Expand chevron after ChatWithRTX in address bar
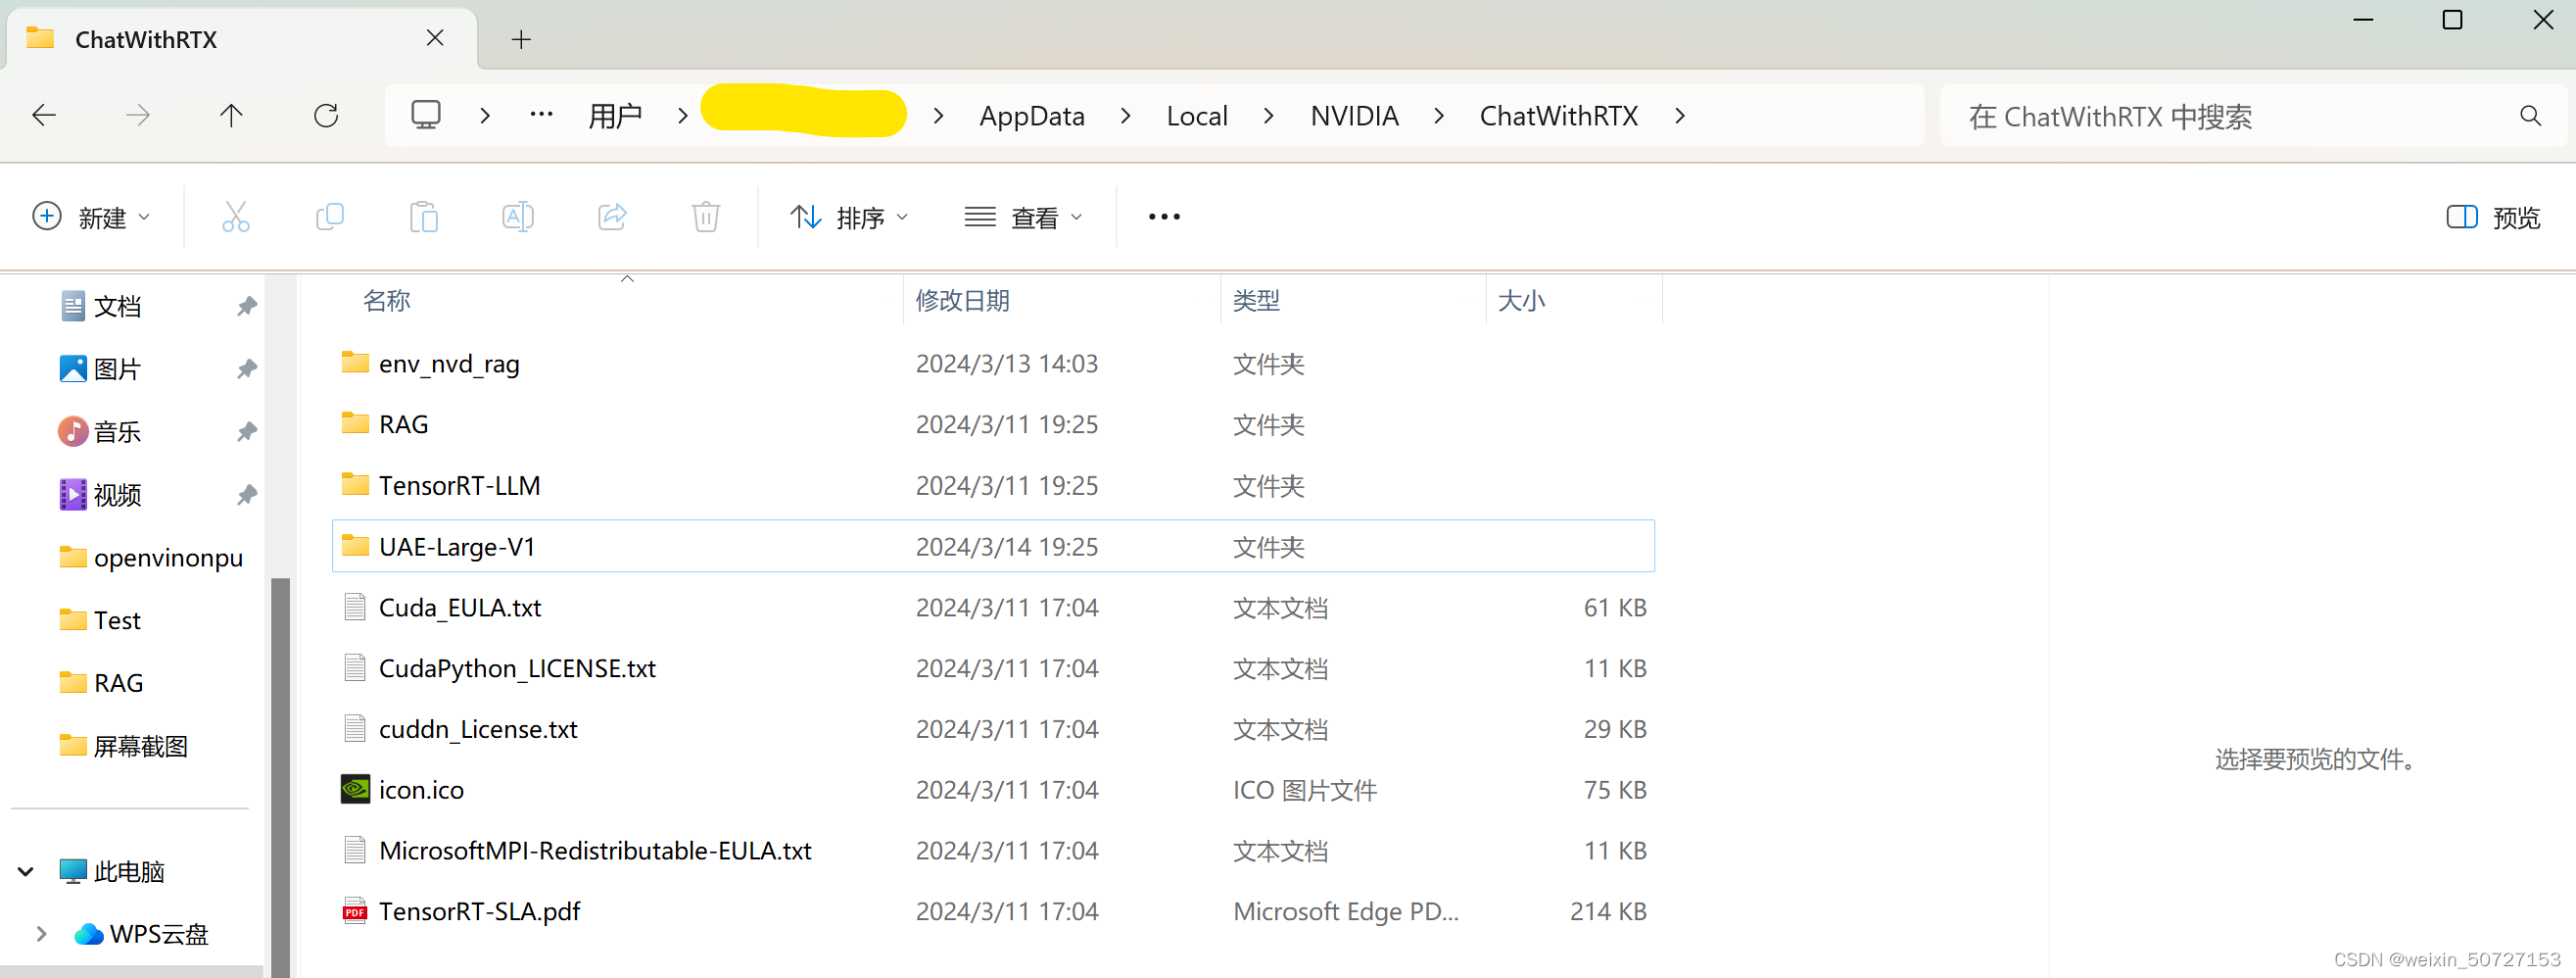Image resolution: width=2576 pixels, height=978 pixels. click(1680, 116)
